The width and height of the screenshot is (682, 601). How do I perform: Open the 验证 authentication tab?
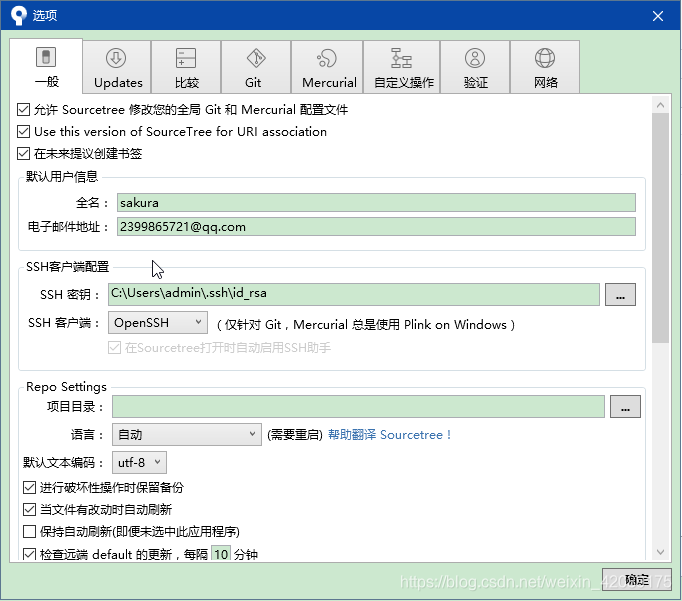coord(475,67)
